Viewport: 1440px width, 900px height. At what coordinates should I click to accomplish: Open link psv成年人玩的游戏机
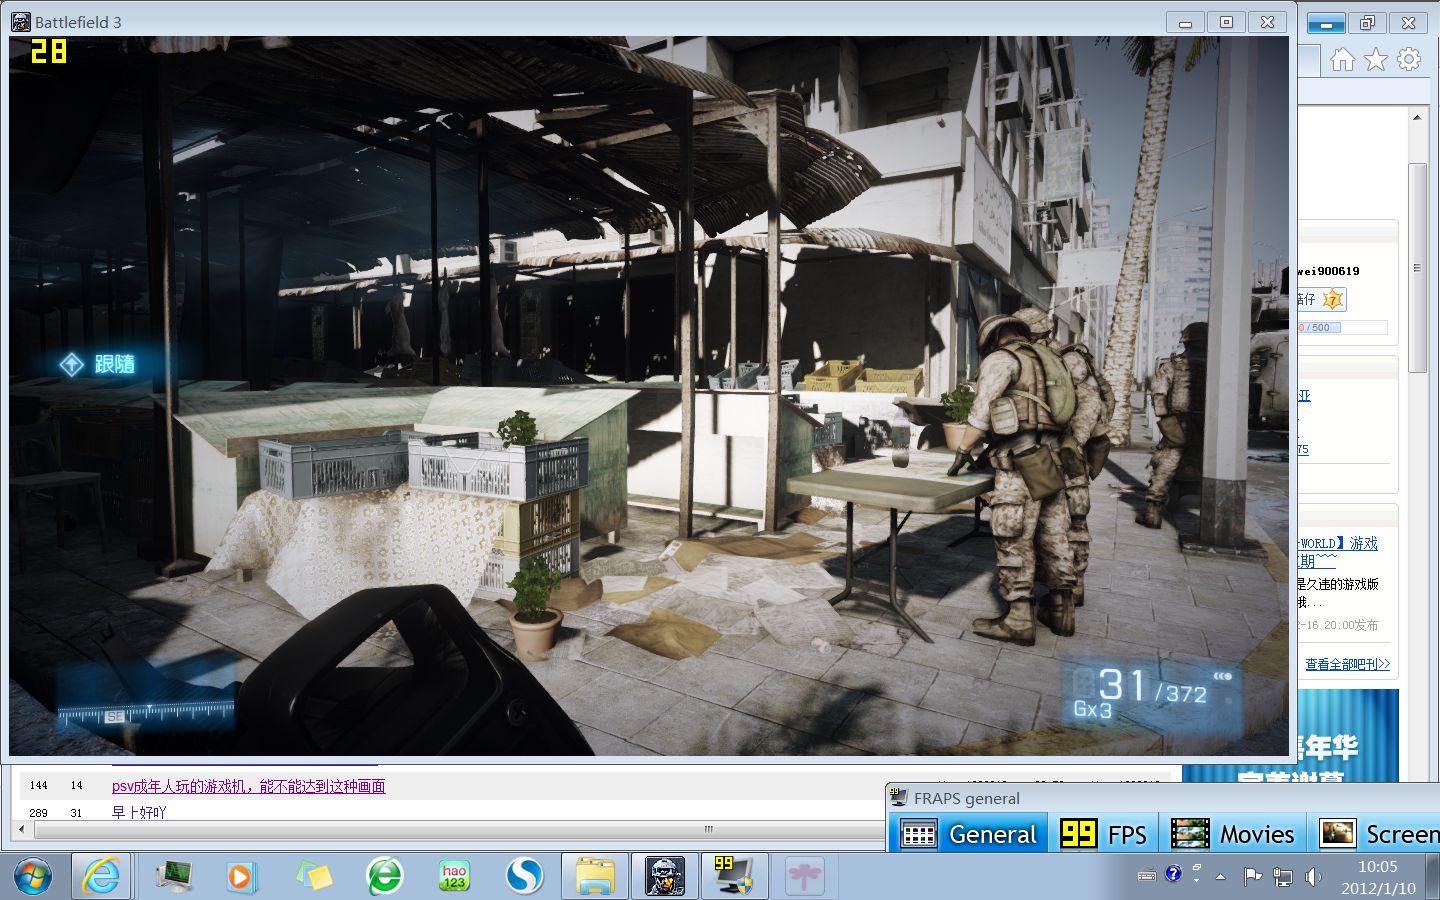(248, 786)
